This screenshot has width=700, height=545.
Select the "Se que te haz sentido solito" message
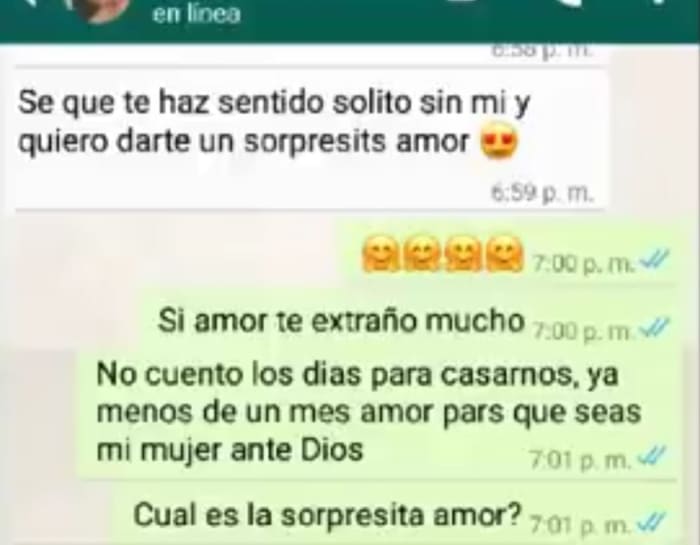click(x=311, y=139)
